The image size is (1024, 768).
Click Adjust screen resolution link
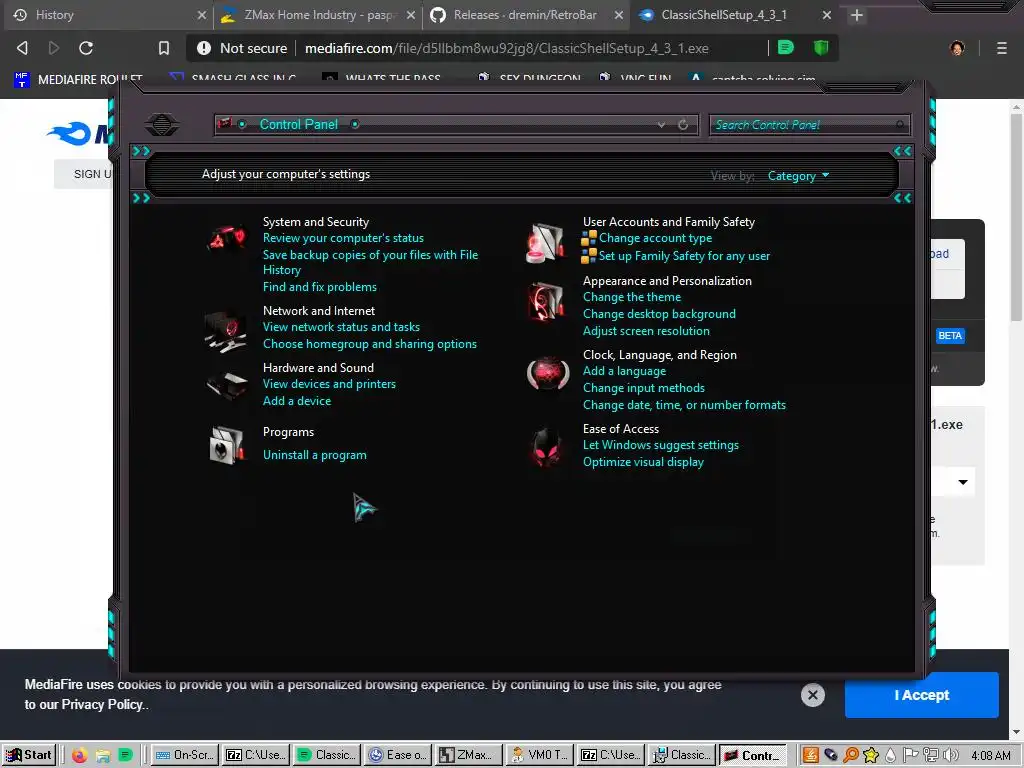point(646,331)
